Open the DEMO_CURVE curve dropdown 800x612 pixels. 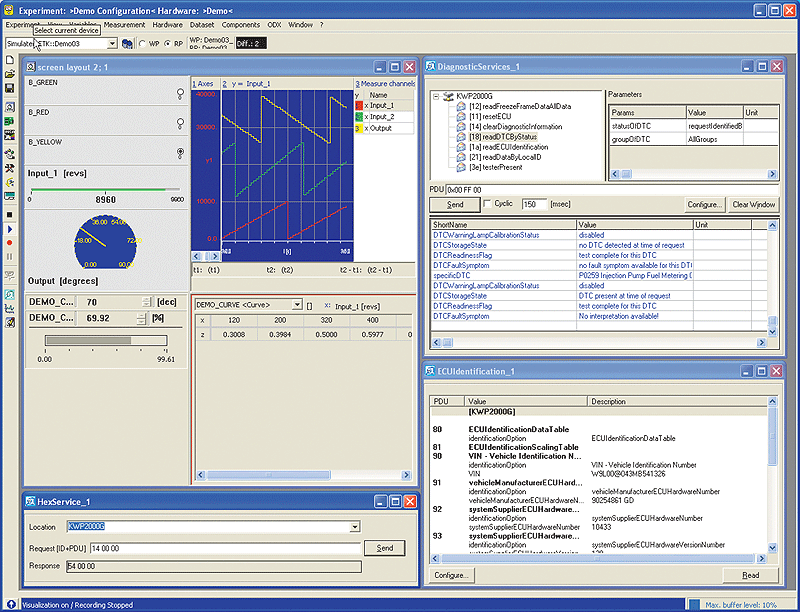point(297,305)
